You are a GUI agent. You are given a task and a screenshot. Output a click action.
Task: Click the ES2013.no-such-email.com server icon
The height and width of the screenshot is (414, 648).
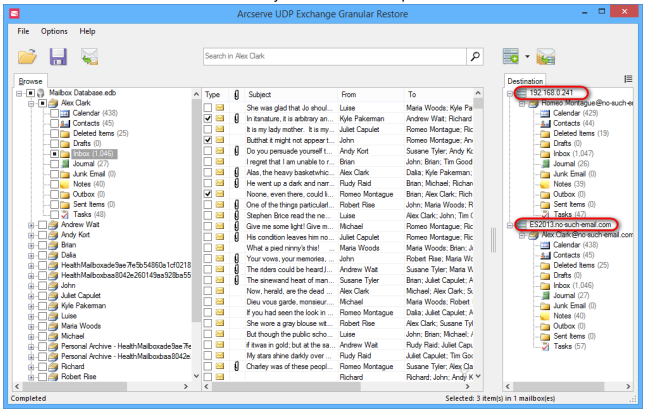click(522, 225)
